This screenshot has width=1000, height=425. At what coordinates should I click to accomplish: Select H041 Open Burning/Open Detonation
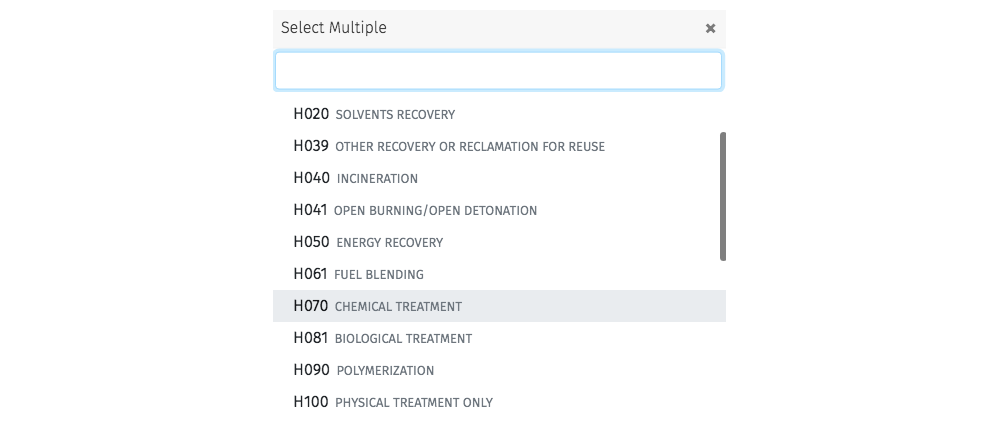coord(499,210)
